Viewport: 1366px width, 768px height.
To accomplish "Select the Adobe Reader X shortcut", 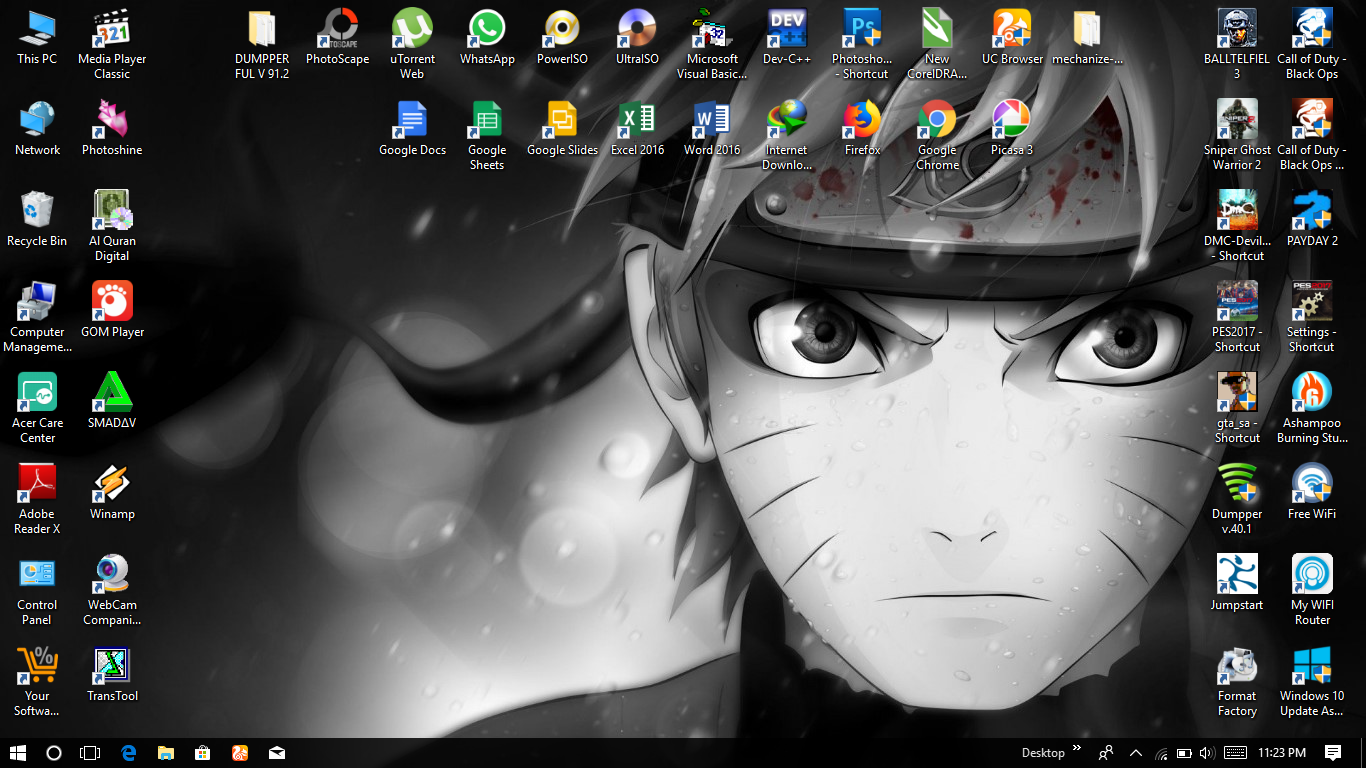I will tap(37, 484).
